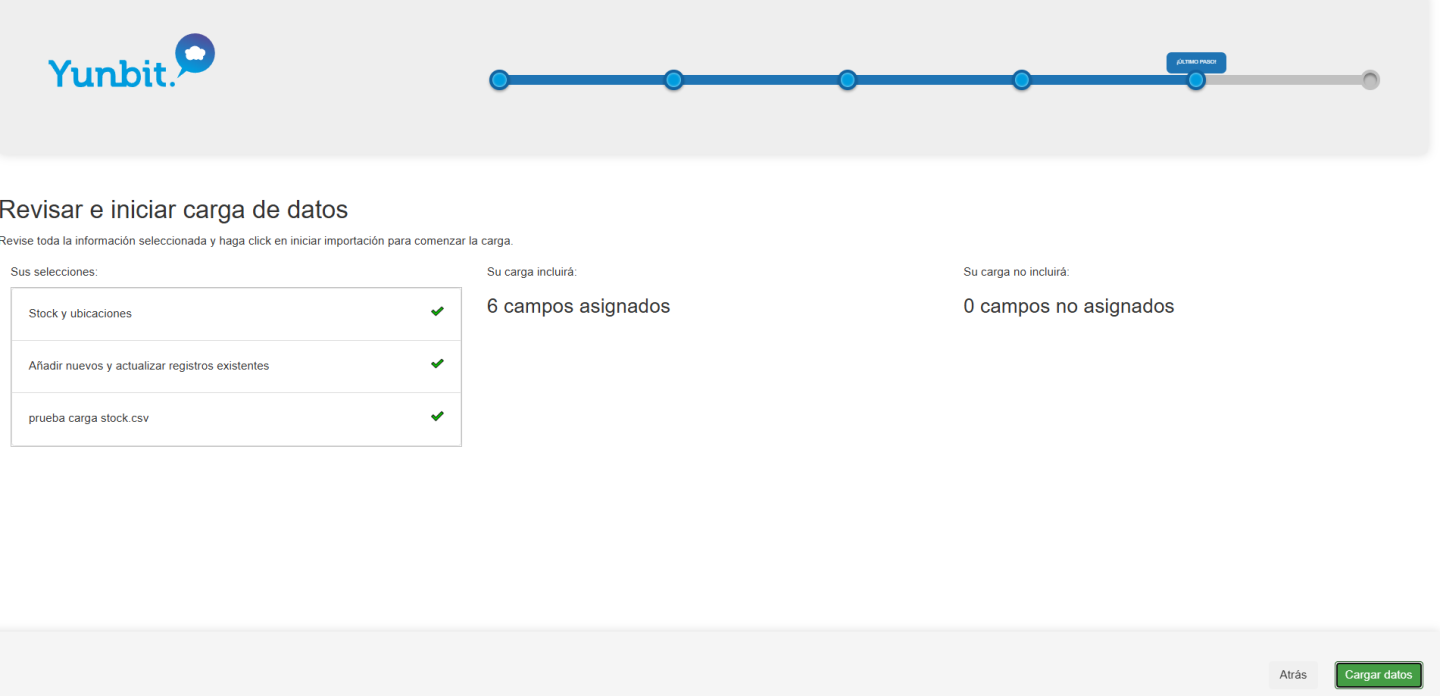Screen dimensions: 1440x696
Task: Click checkmark beside prueba carga stock.csv
Action: tap(437, 416)
